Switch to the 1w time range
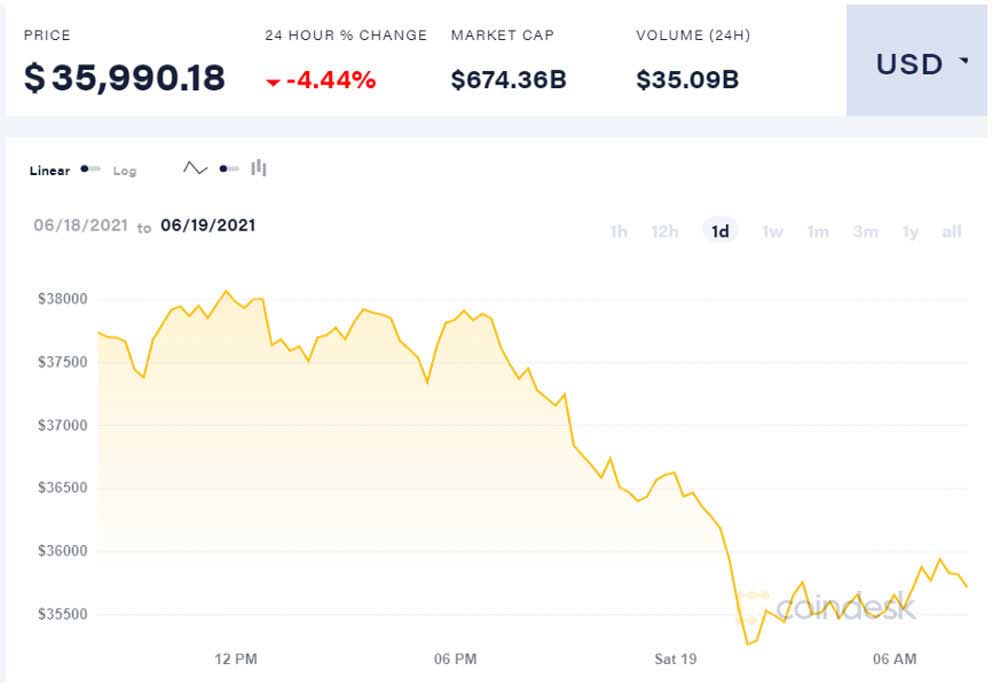Screen dimensions: 1000x695 (x=772, y=232)
